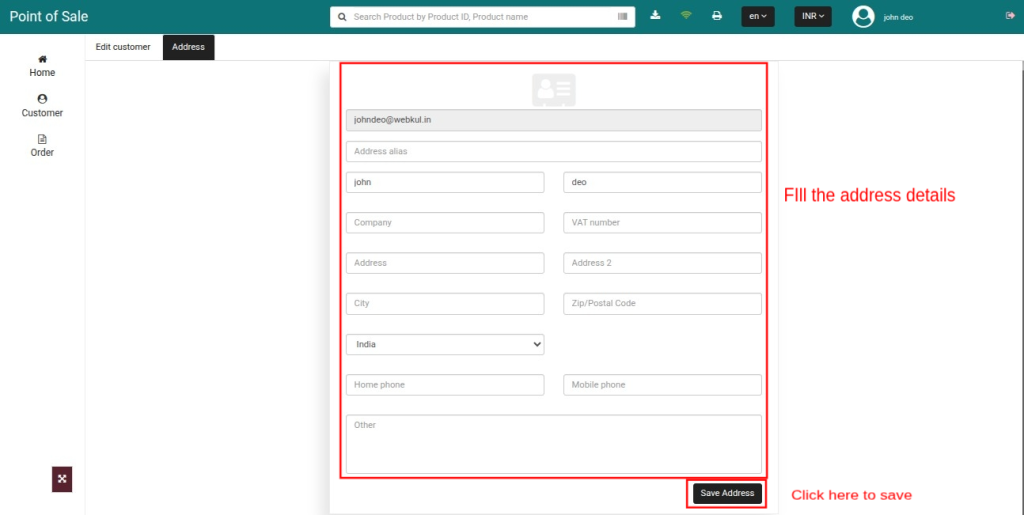Click the Company input field
This screenshot has height=515, width=1024.
445,223
